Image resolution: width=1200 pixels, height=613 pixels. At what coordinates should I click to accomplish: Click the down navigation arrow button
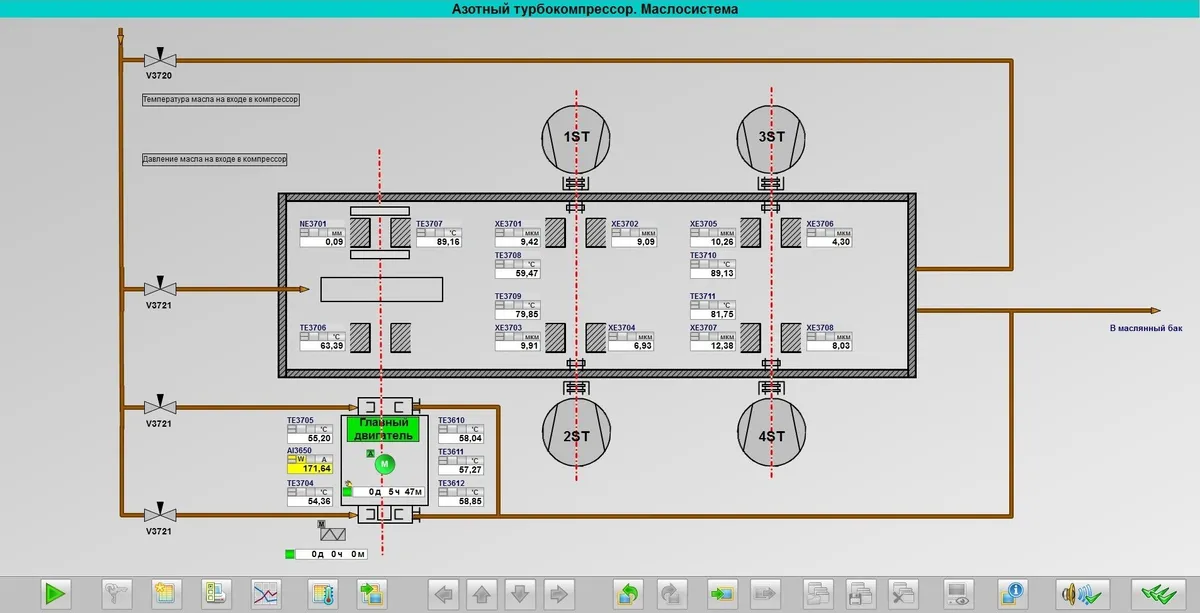[520, 594]
